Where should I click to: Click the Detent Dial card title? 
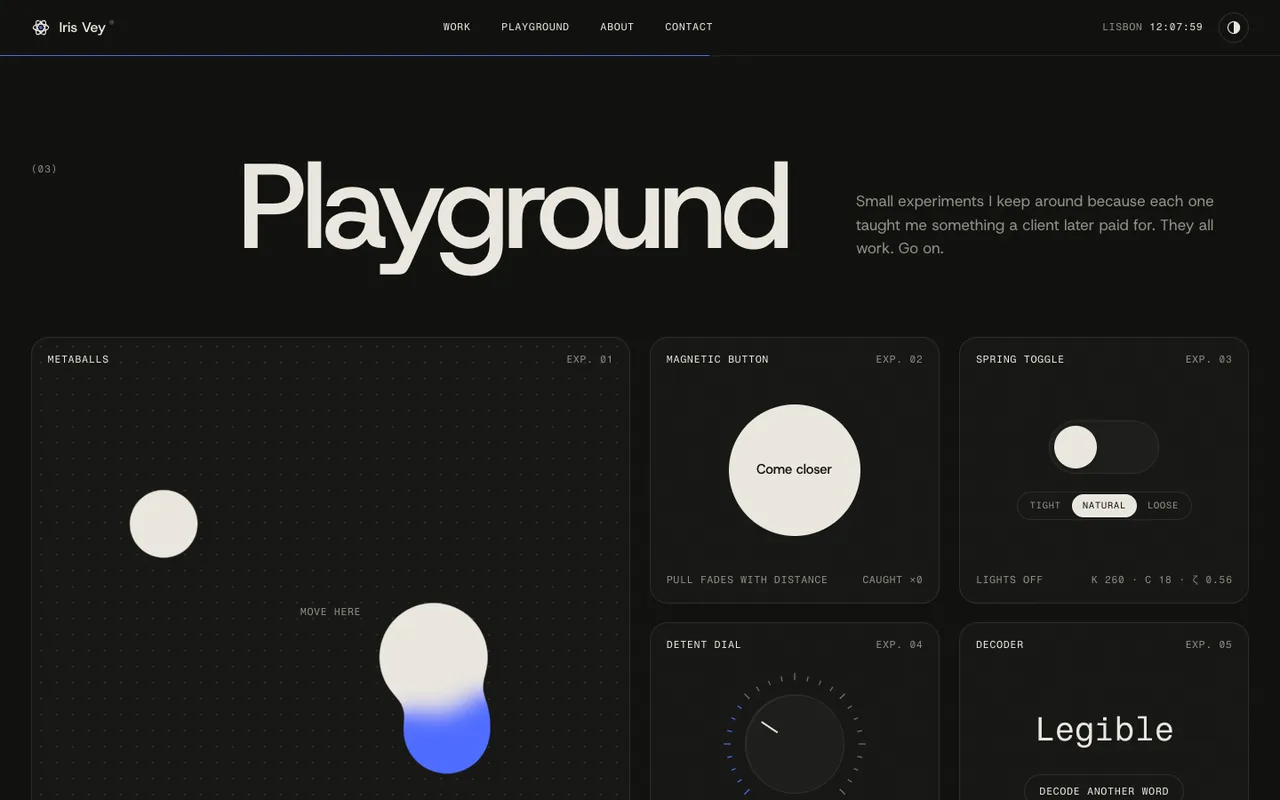(704, 645)
